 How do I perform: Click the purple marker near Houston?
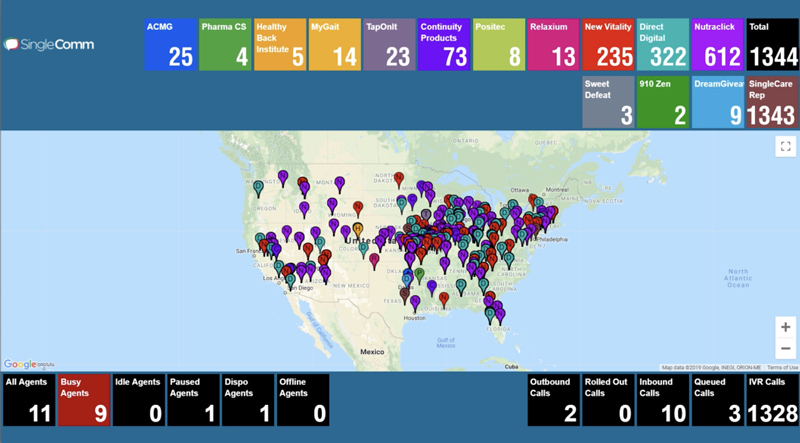415,303
